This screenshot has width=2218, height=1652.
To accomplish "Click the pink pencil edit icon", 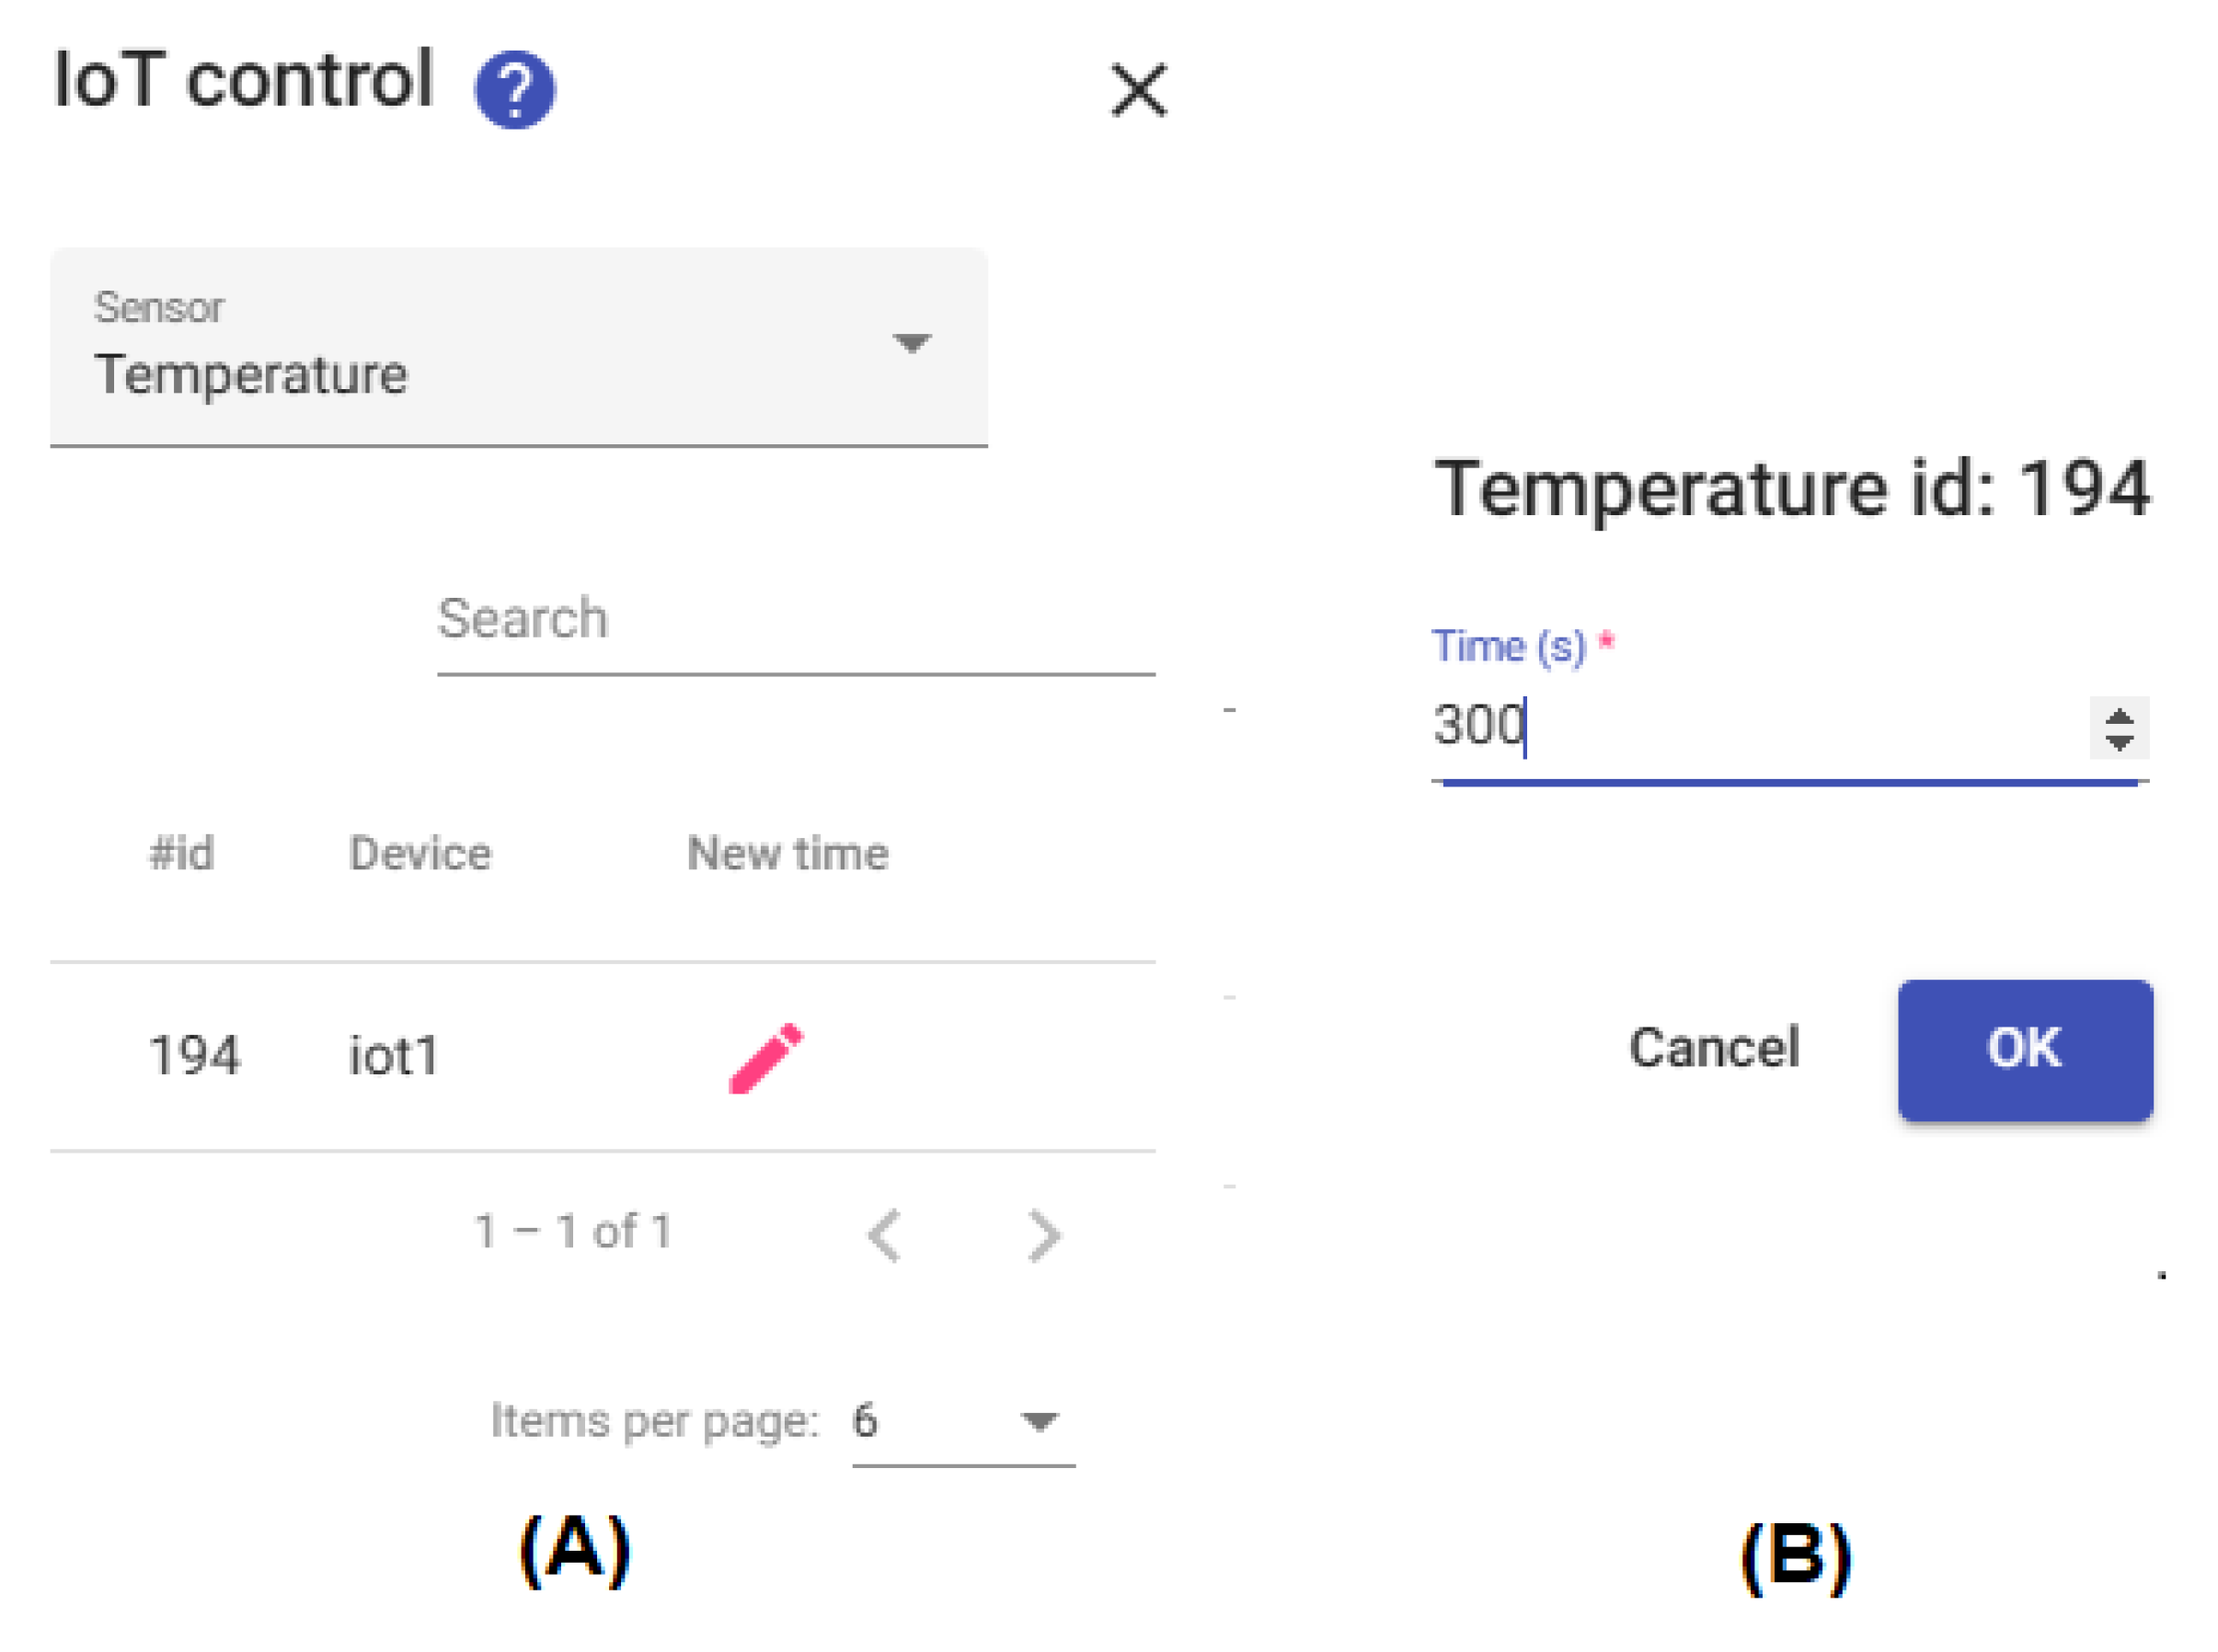I will 765,1057.
